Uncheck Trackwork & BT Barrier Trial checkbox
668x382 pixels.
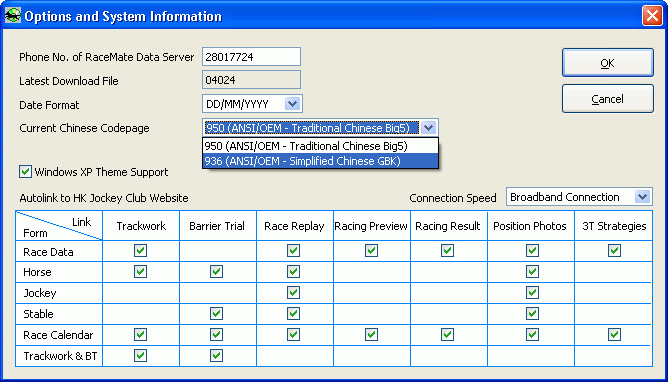(x=216, y=355)
